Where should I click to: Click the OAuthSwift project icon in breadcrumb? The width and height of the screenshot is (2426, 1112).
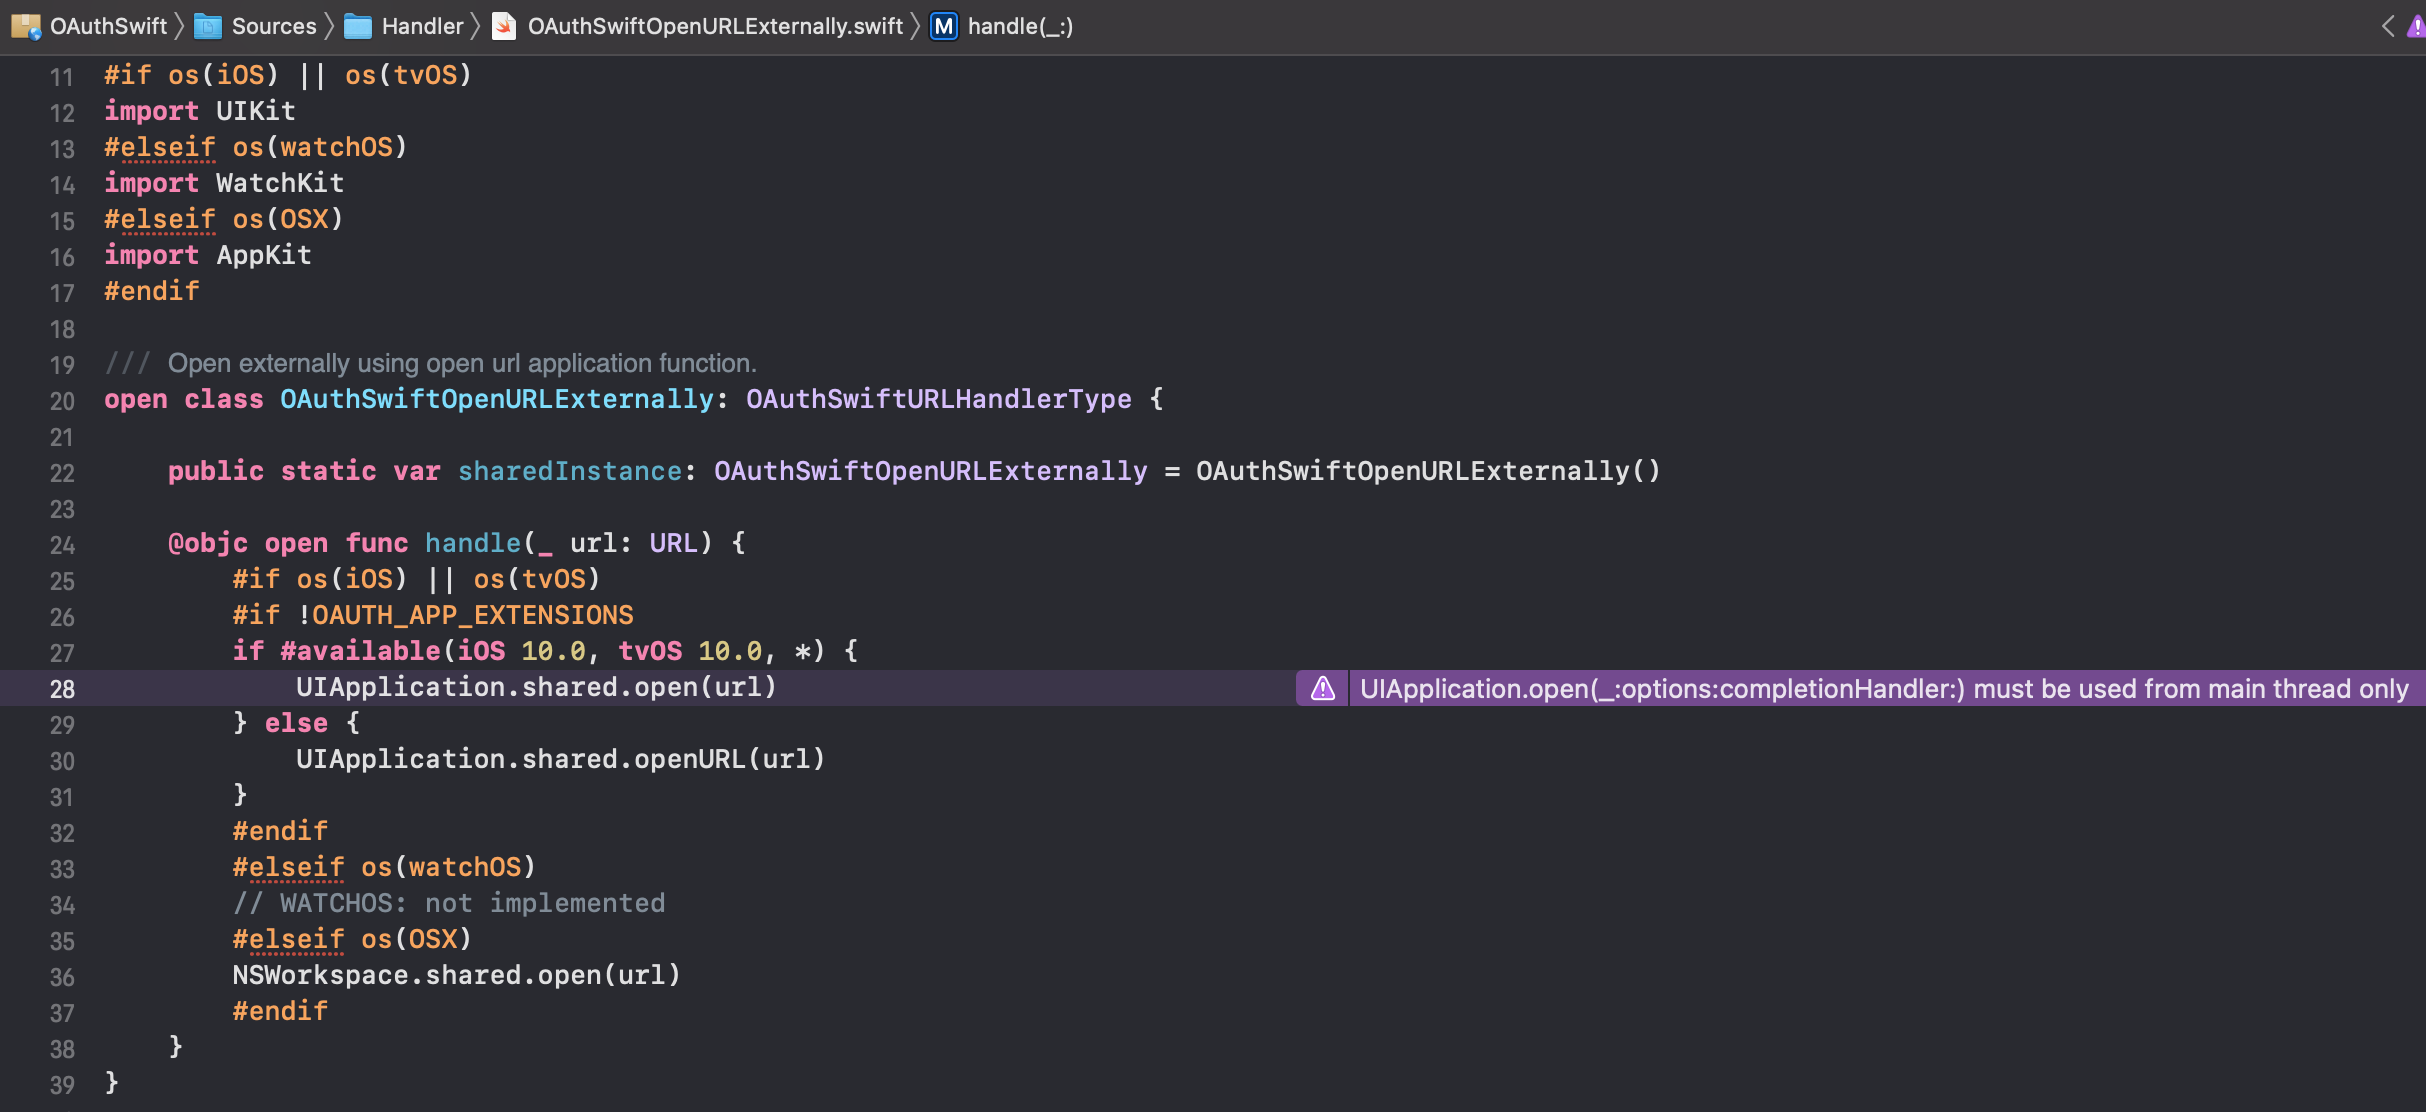[25, 26]
